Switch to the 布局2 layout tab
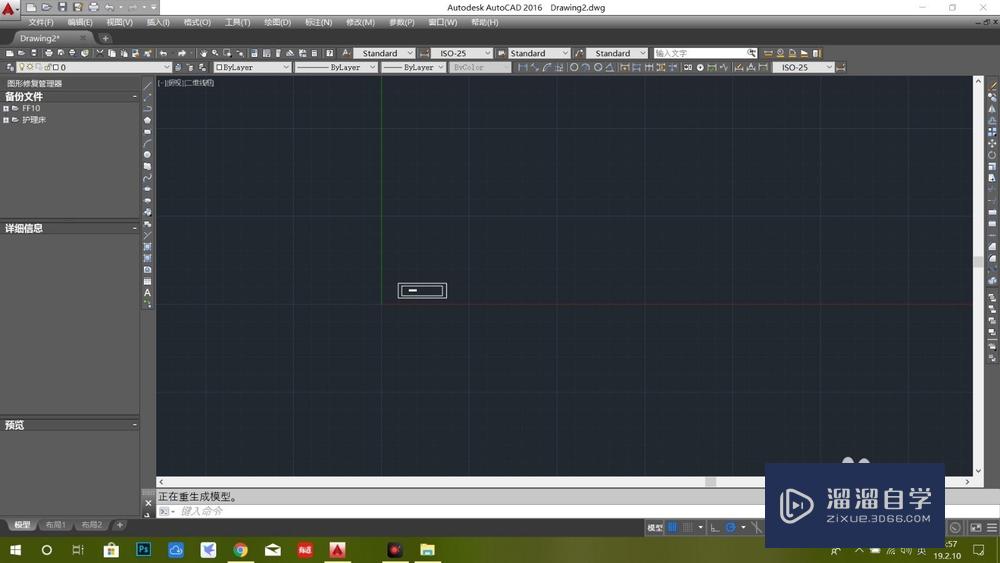1000x563 pixels. 92,525
